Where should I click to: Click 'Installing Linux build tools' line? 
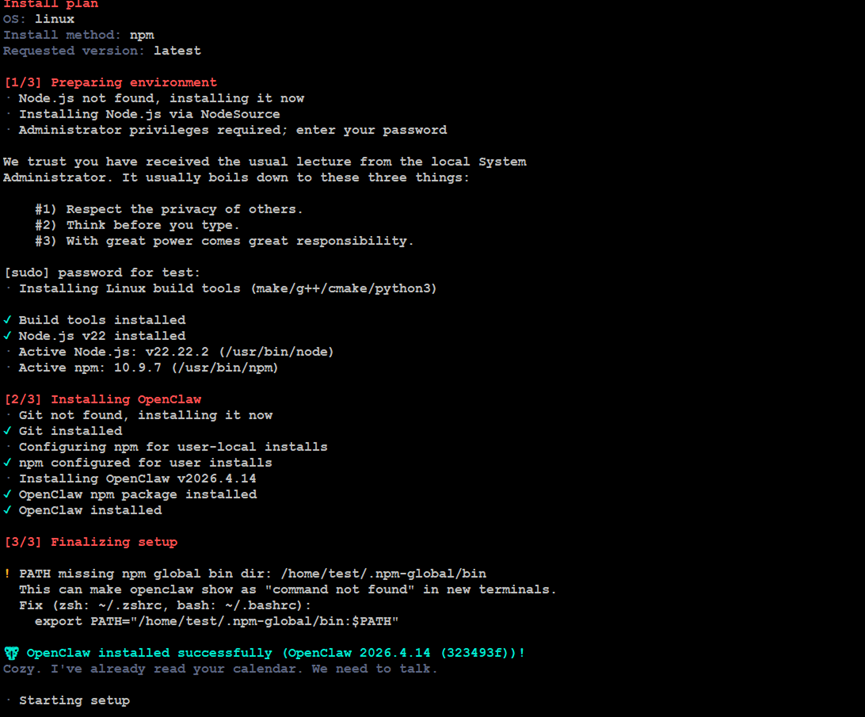(228, 288)
